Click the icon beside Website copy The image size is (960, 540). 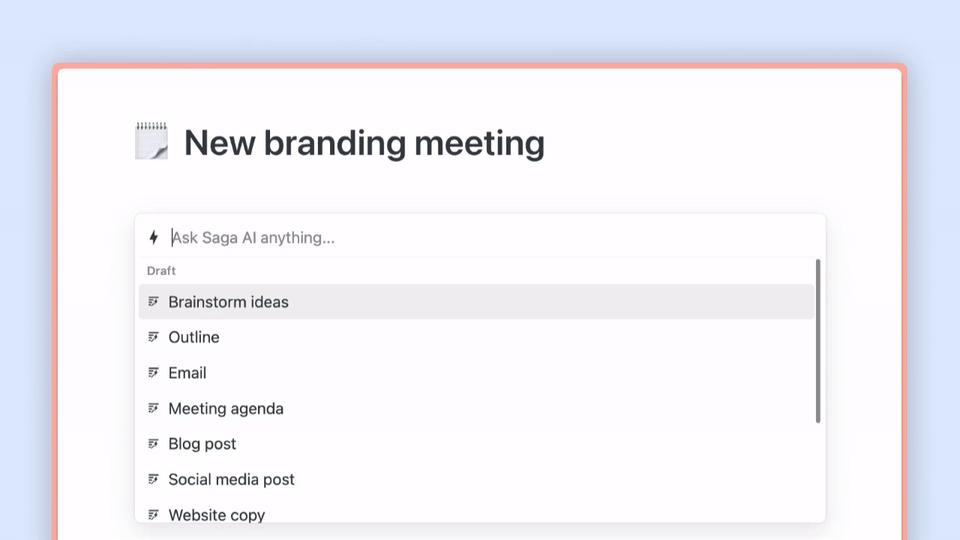click(153, 514)
